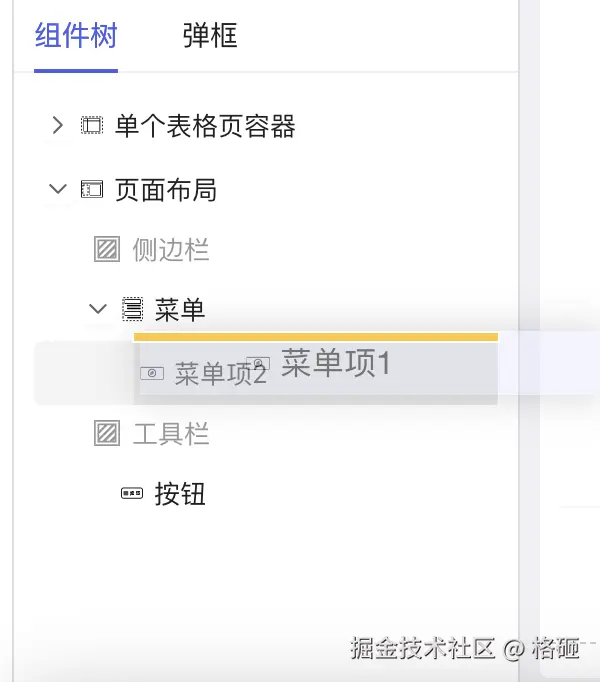Viewport: 600px width, 682px height.
Task: Click the dragged 菜单项1 icon
Action: pyautogui.click(x=258, y=363)
